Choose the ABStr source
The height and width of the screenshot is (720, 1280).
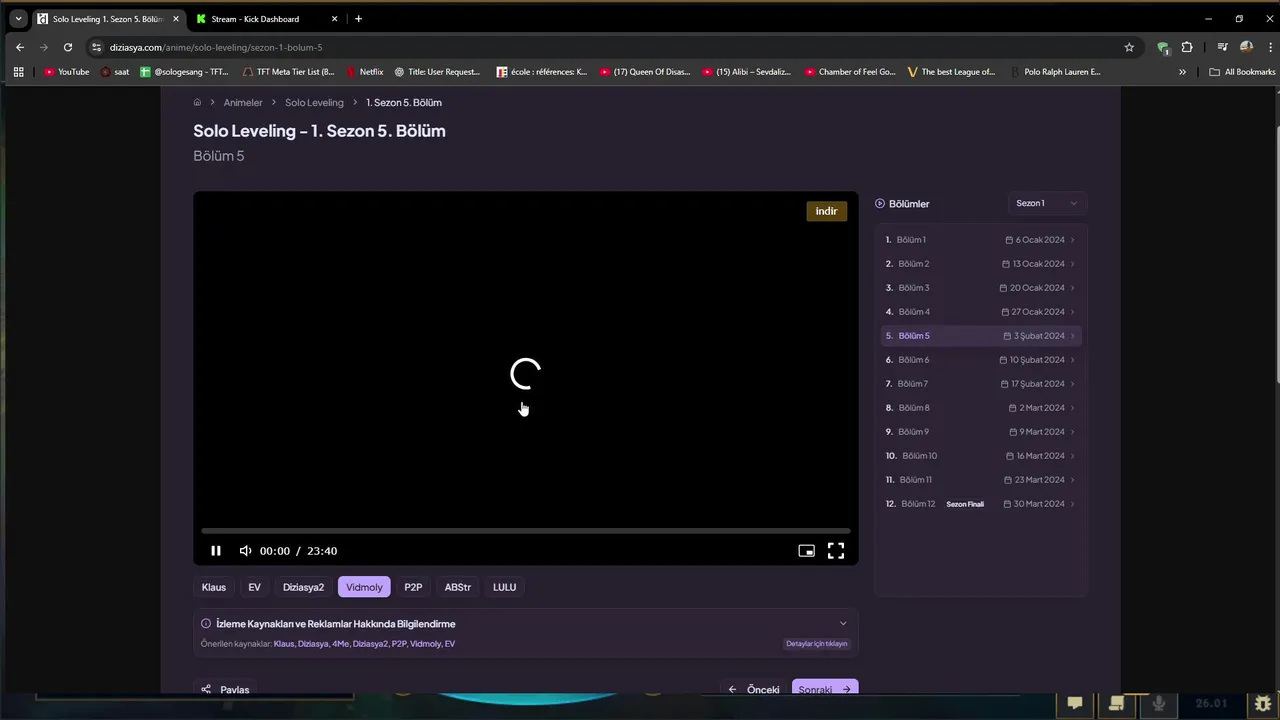[457, 587]
